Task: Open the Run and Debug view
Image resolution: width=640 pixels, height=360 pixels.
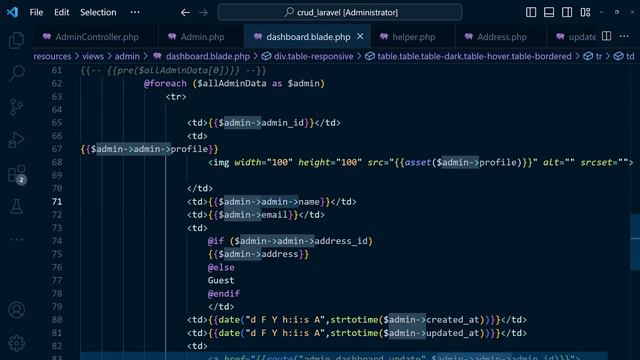Action: [x=16, y=140]
